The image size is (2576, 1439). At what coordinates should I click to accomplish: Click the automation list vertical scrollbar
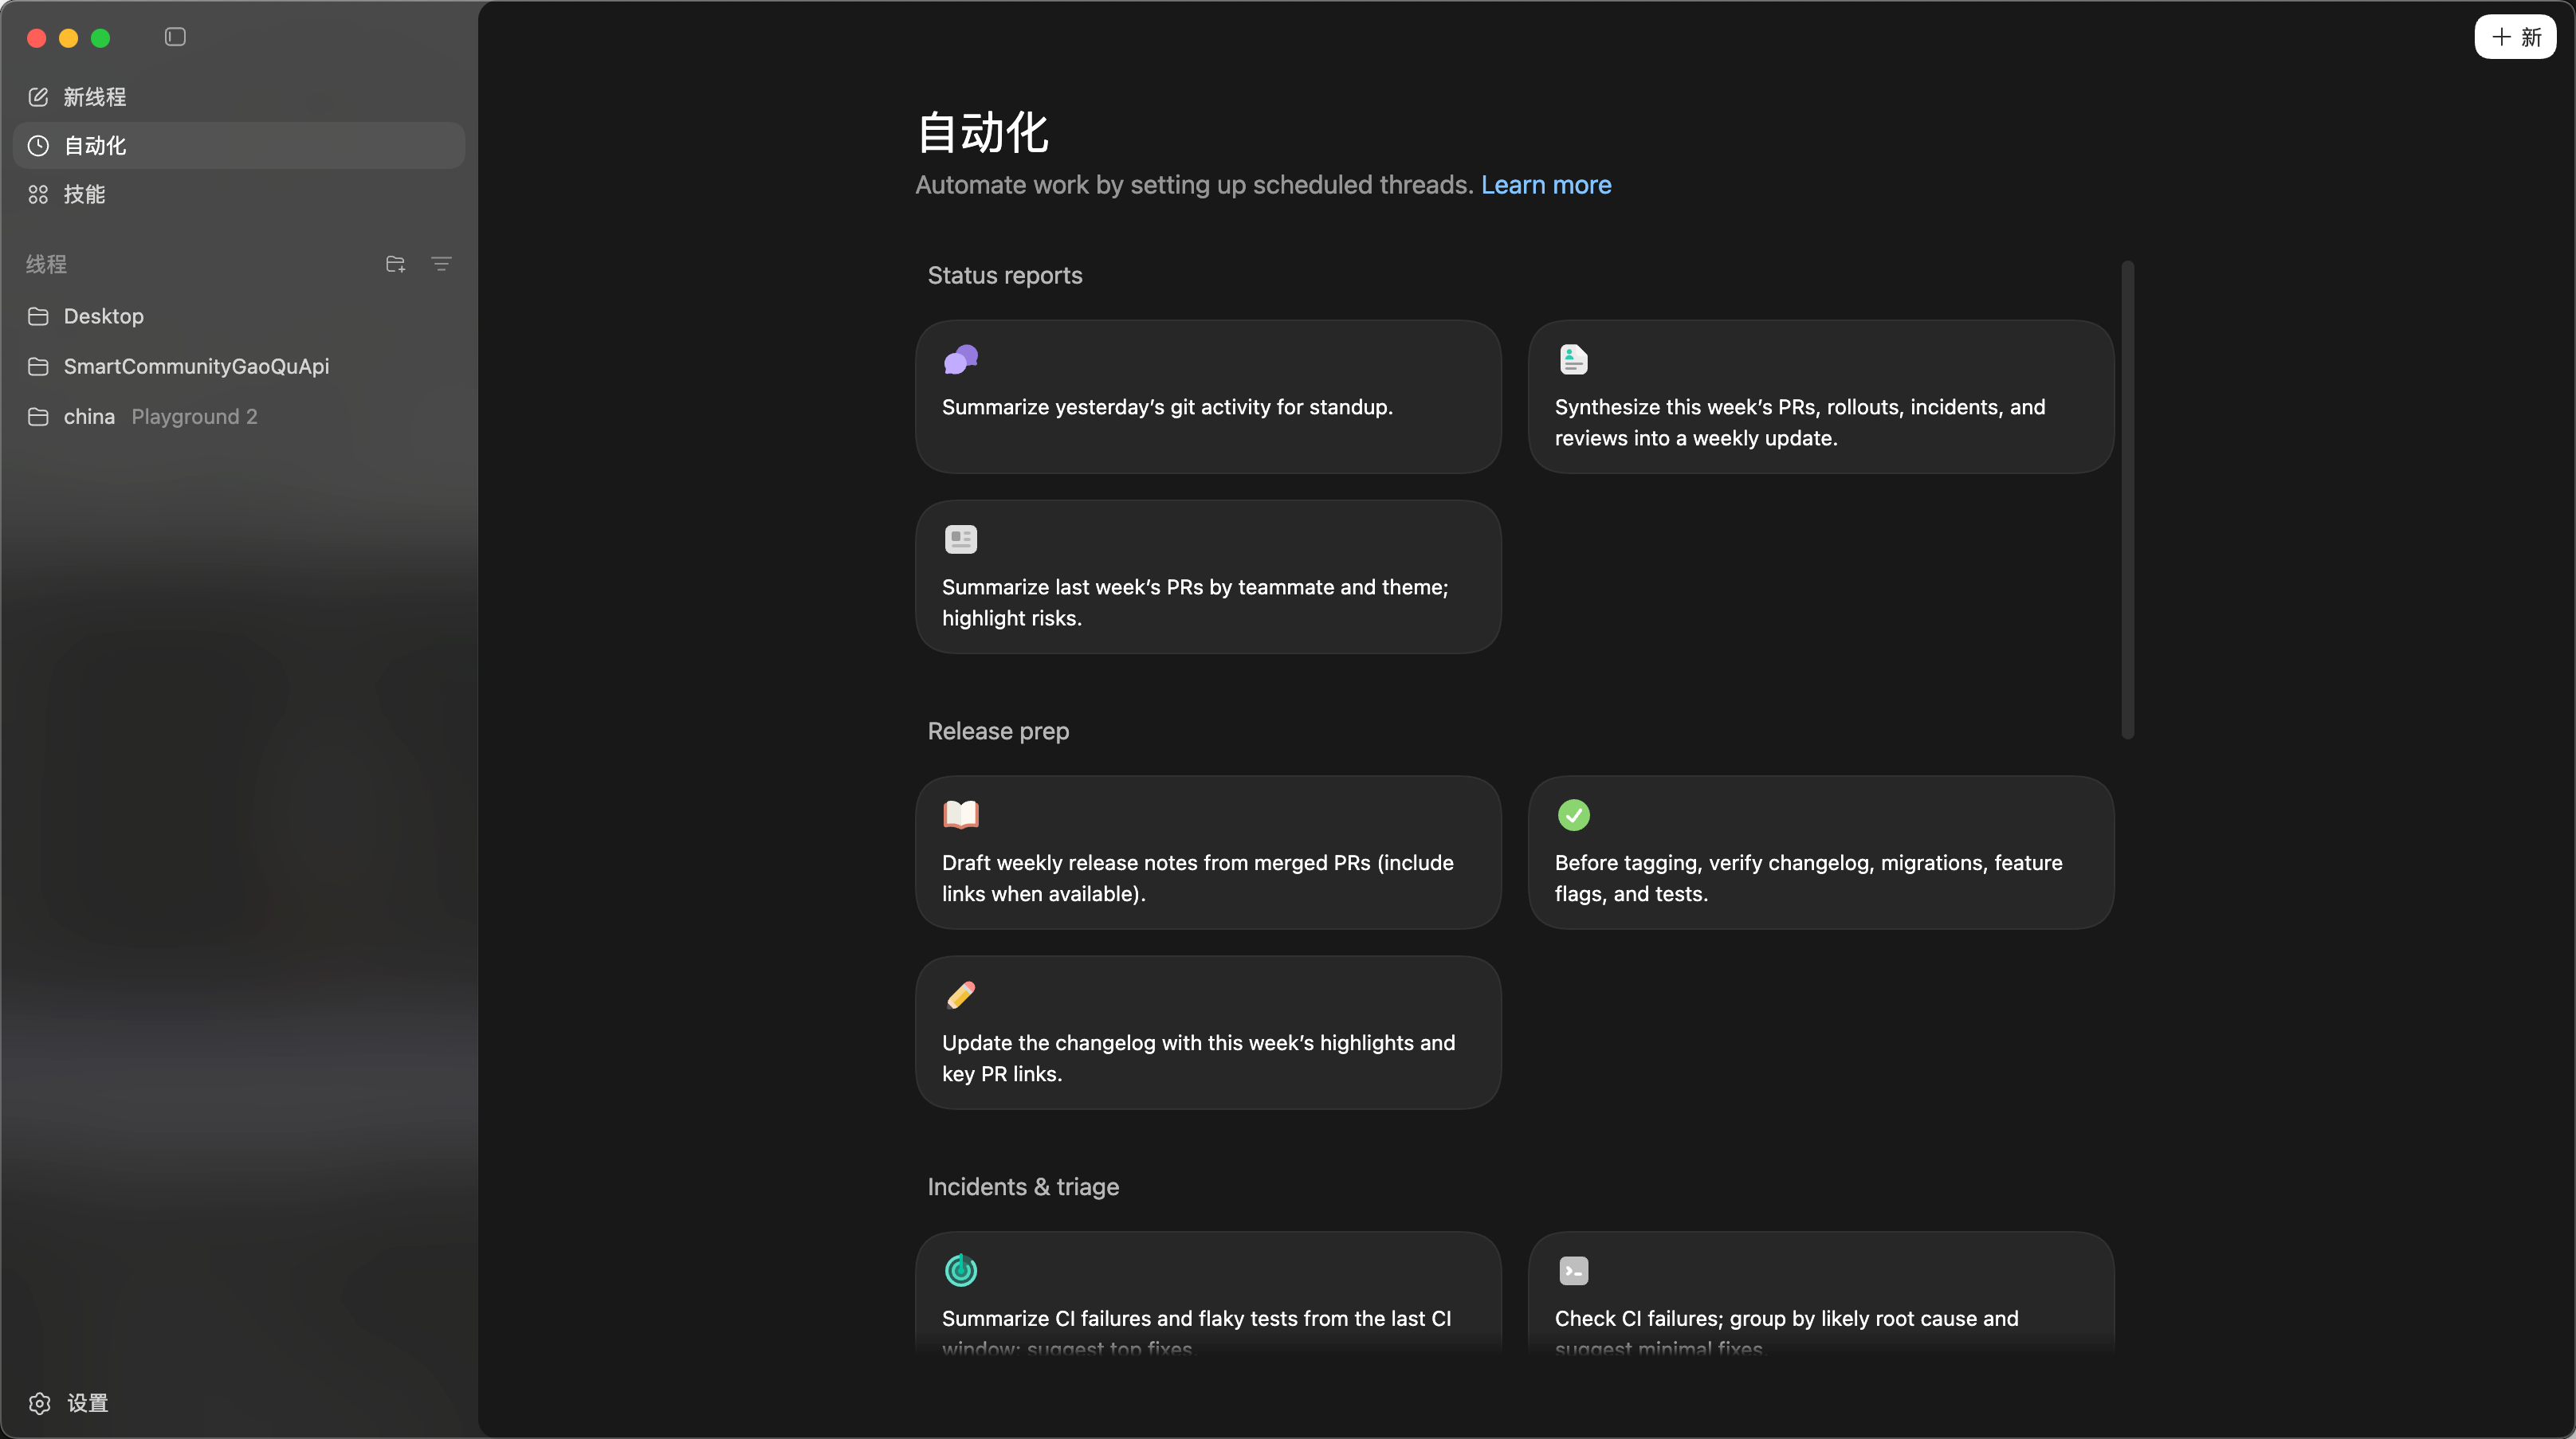tap(2127, 500)
